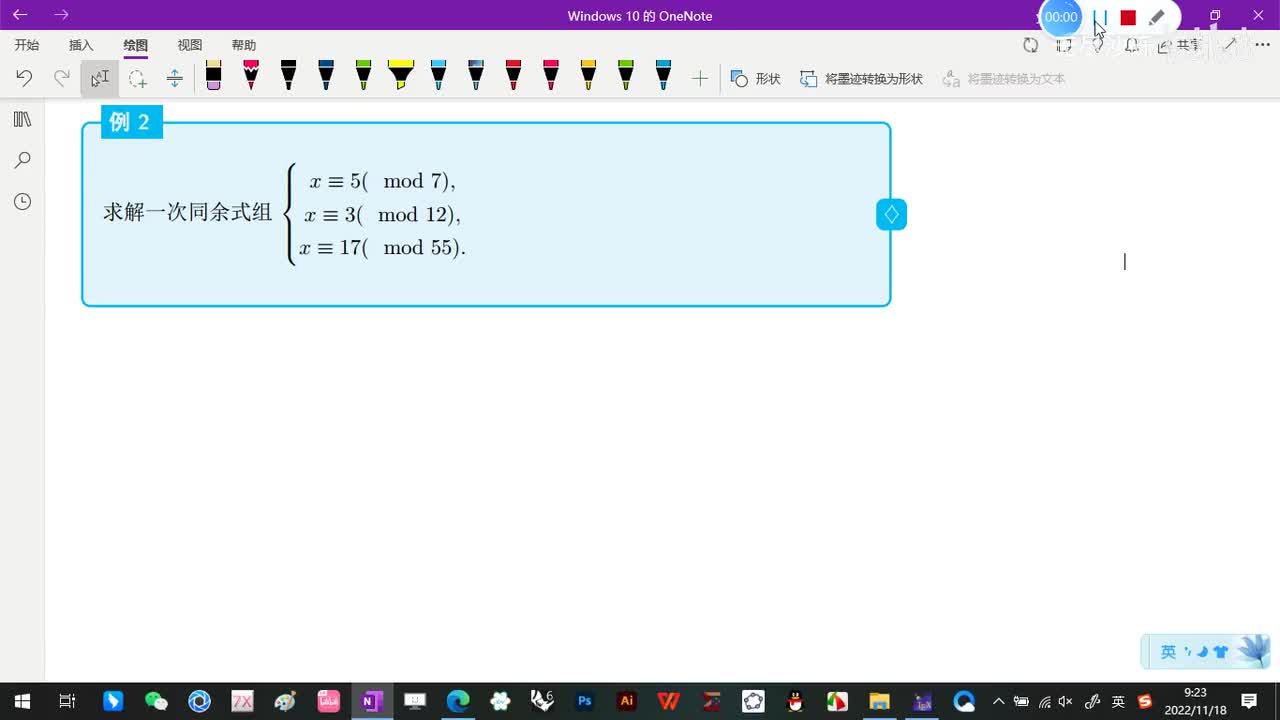Image resolution: width=1280 pixels, height=720 pixels.
Task: Open the 帮助 Help tab
Action: (x=244, y=45)
